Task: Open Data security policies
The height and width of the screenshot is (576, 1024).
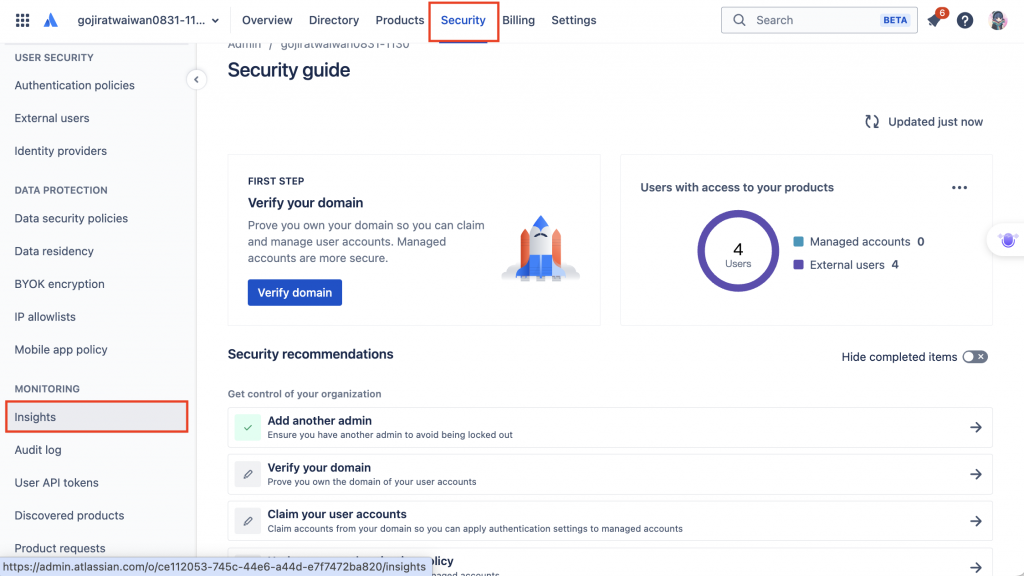Action: (71, 218)
